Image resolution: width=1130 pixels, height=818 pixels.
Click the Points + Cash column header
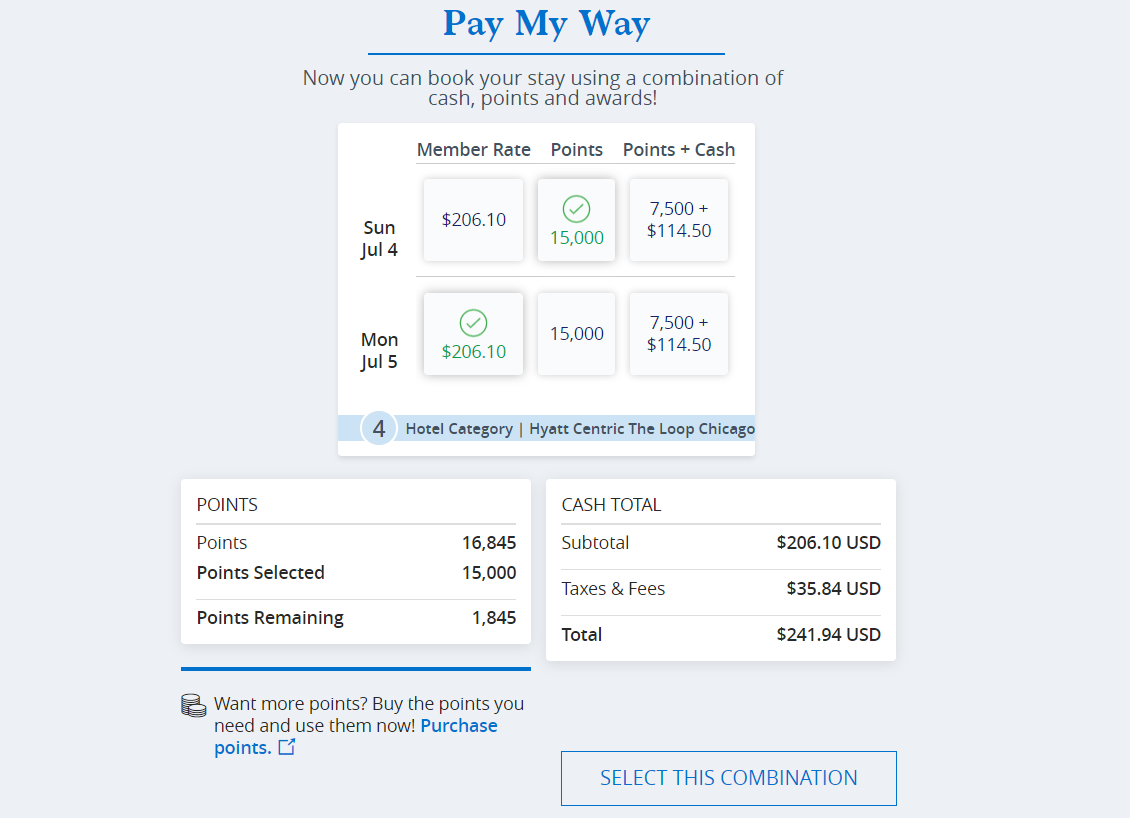678,149
